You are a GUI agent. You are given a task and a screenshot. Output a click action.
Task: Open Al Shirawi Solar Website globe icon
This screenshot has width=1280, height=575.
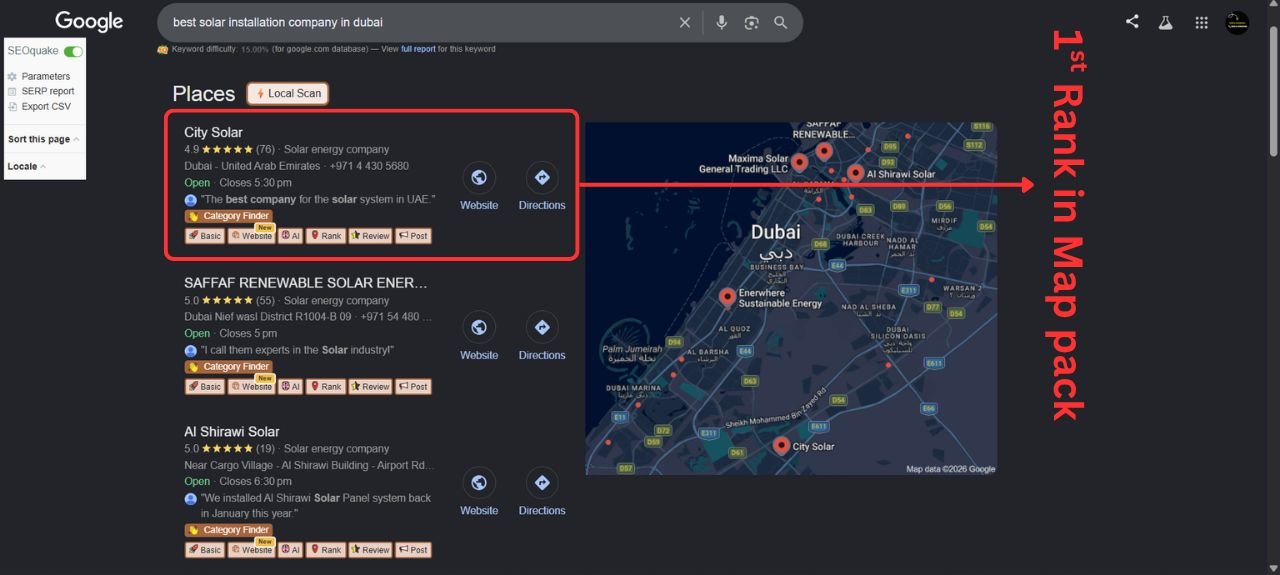point(479,483)
